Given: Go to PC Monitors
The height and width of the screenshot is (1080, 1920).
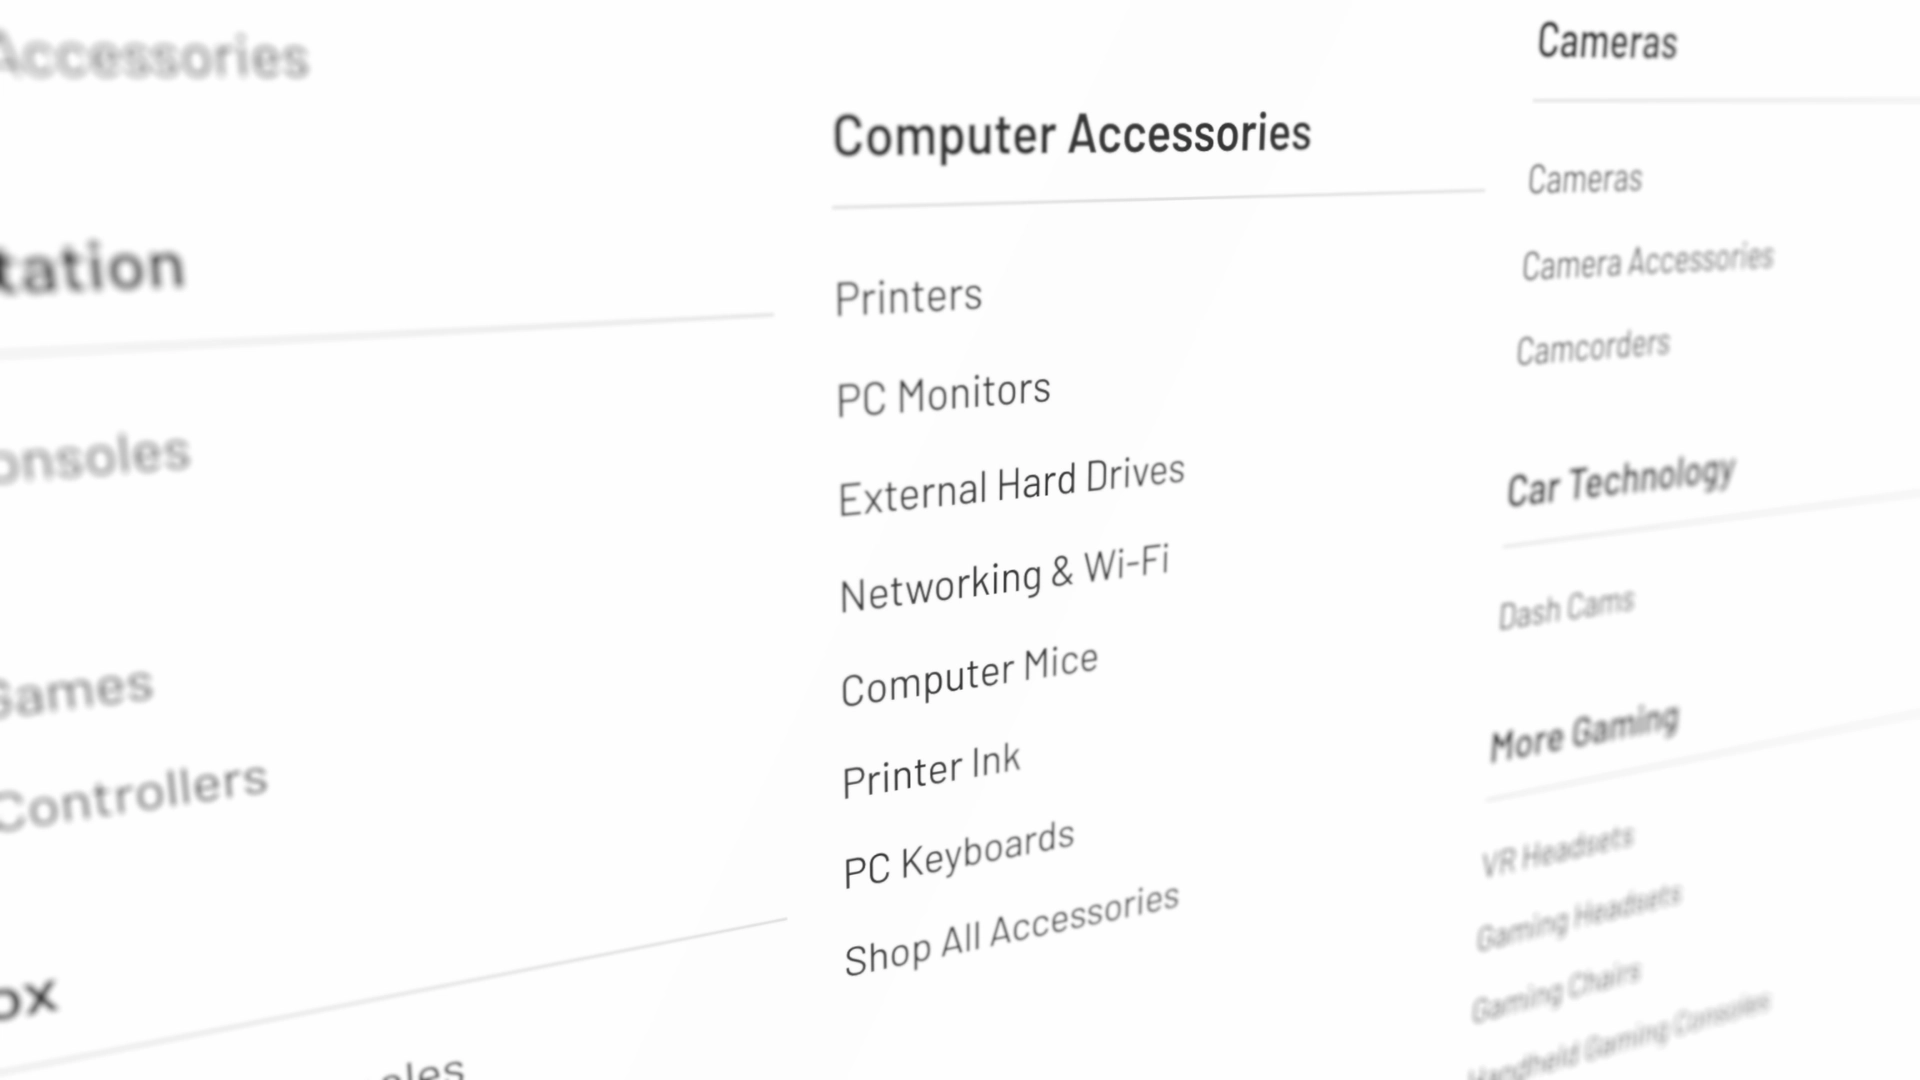Looking at the screenshot, I should [x=943, y=394].
